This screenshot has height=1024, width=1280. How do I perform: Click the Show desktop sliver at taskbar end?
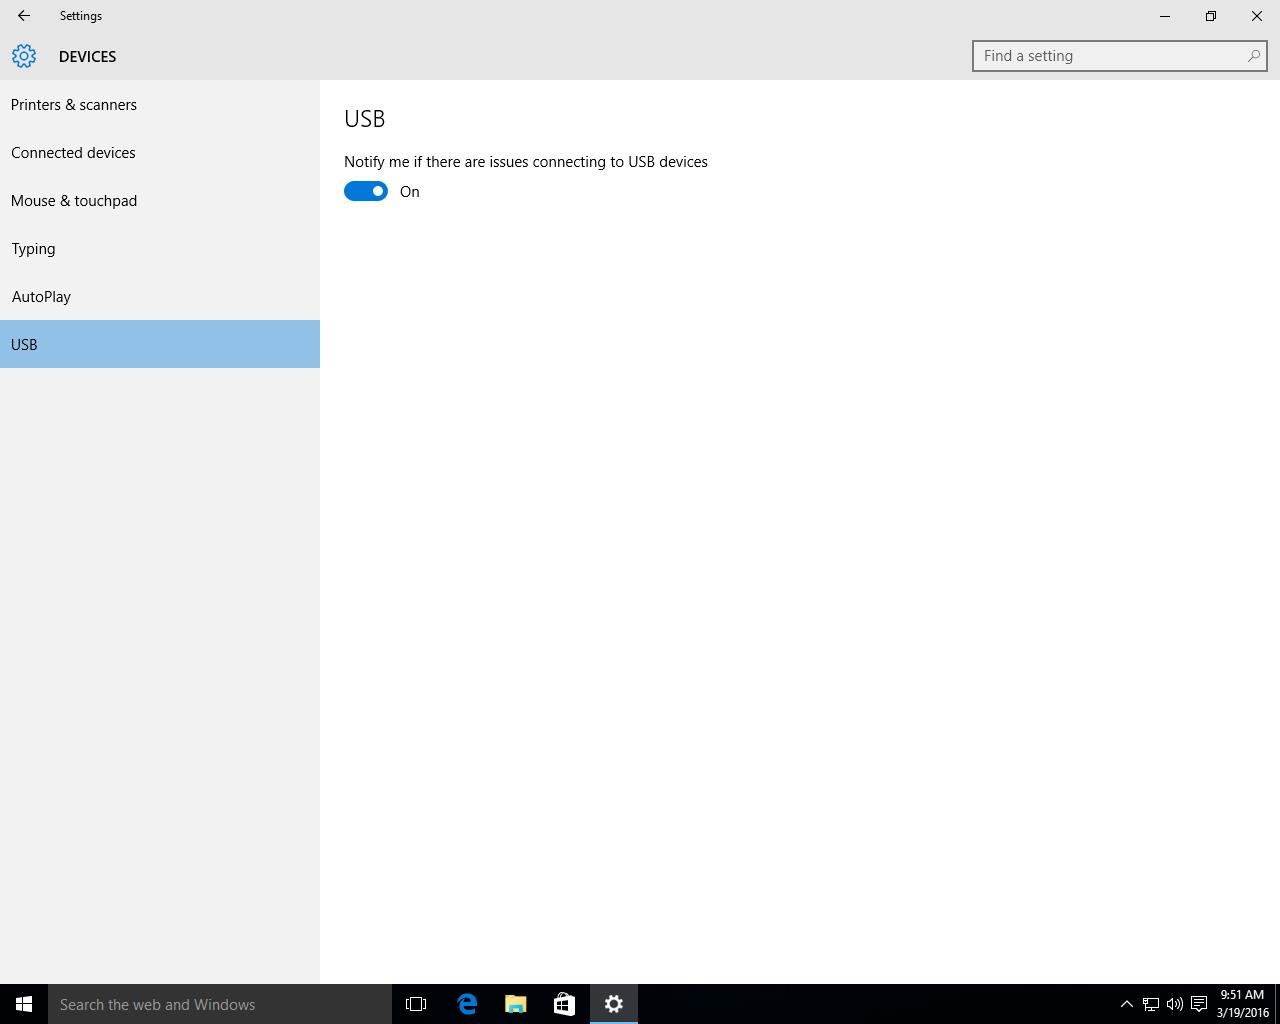1277,1004
